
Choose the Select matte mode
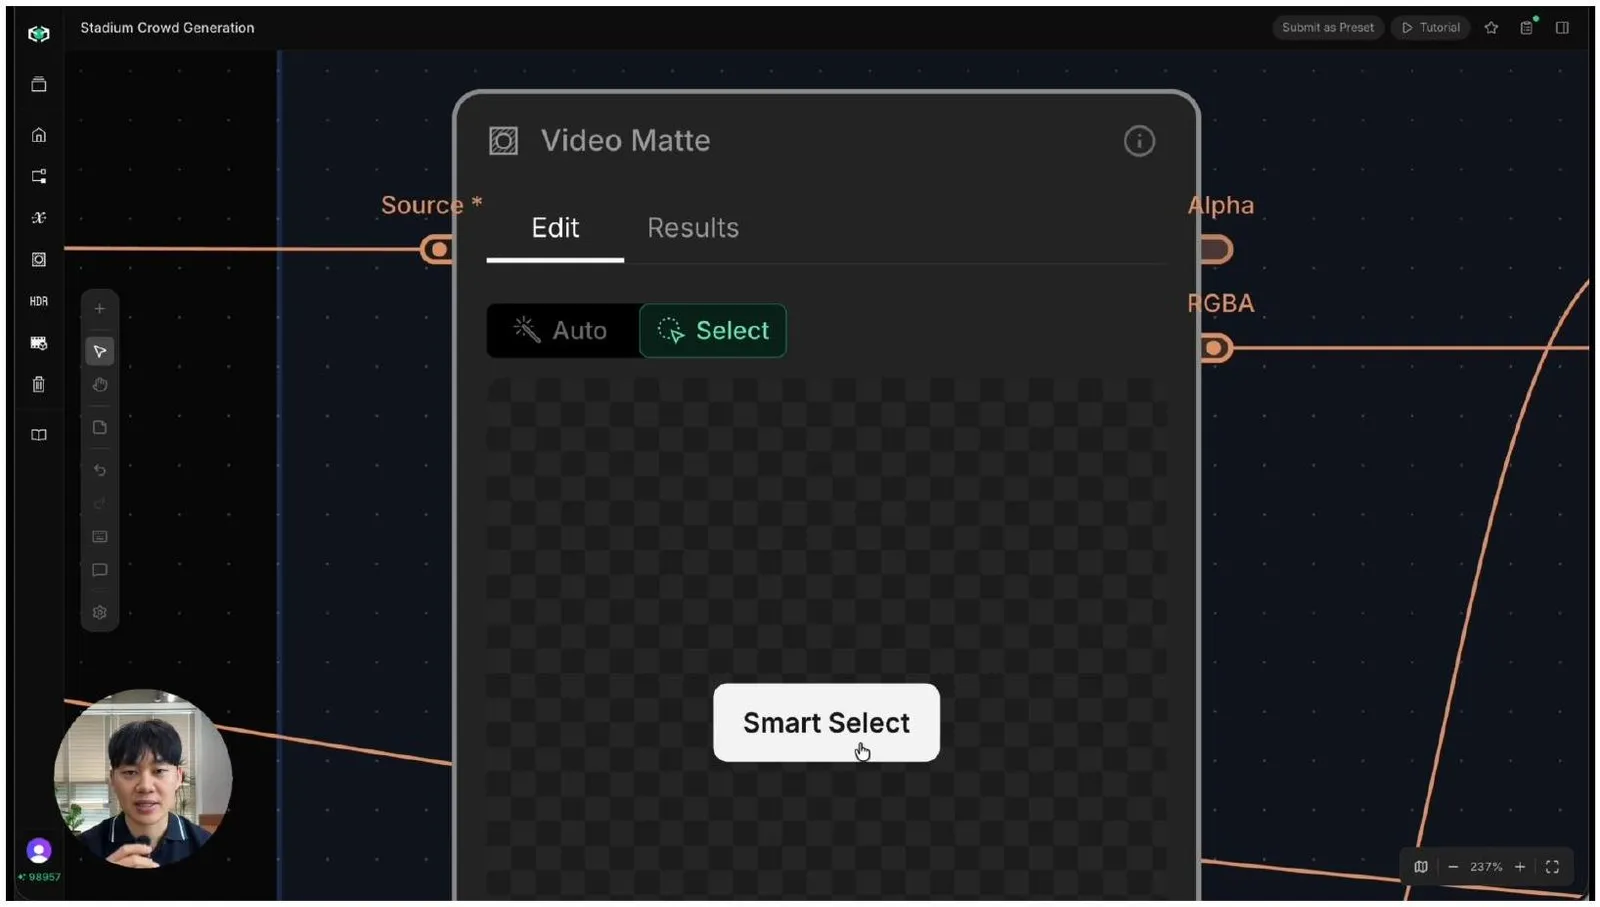713,331
